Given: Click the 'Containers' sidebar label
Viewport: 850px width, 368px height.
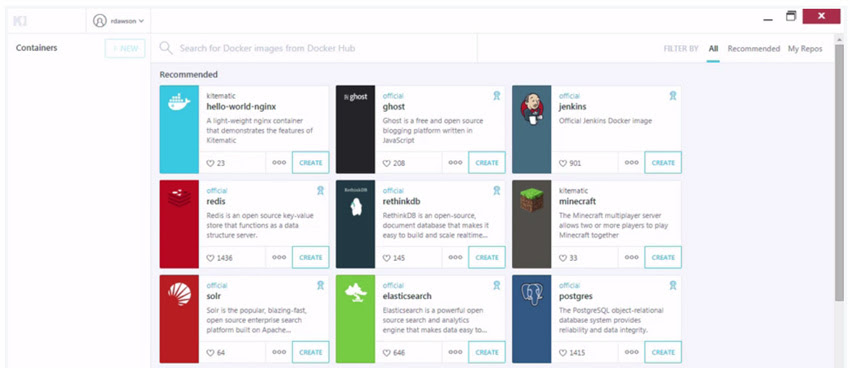Looking at the screenshot, I should [x=36, y=48].
